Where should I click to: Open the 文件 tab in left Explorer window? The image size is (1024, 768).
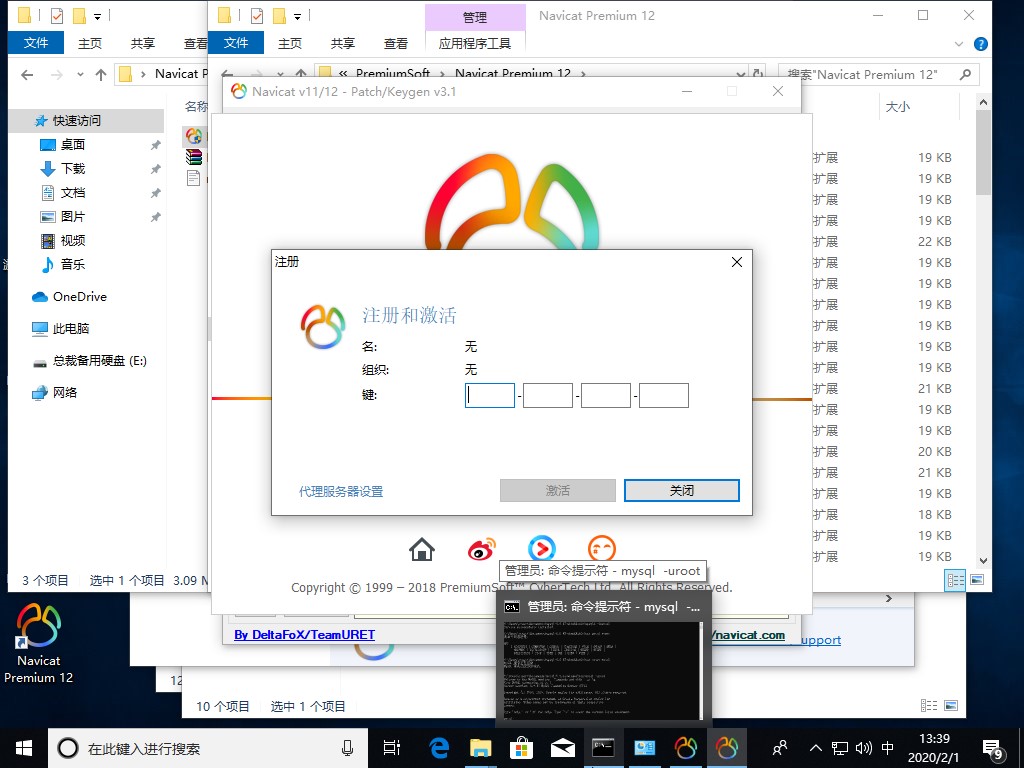pyautogui.click(x=36, y=43)
